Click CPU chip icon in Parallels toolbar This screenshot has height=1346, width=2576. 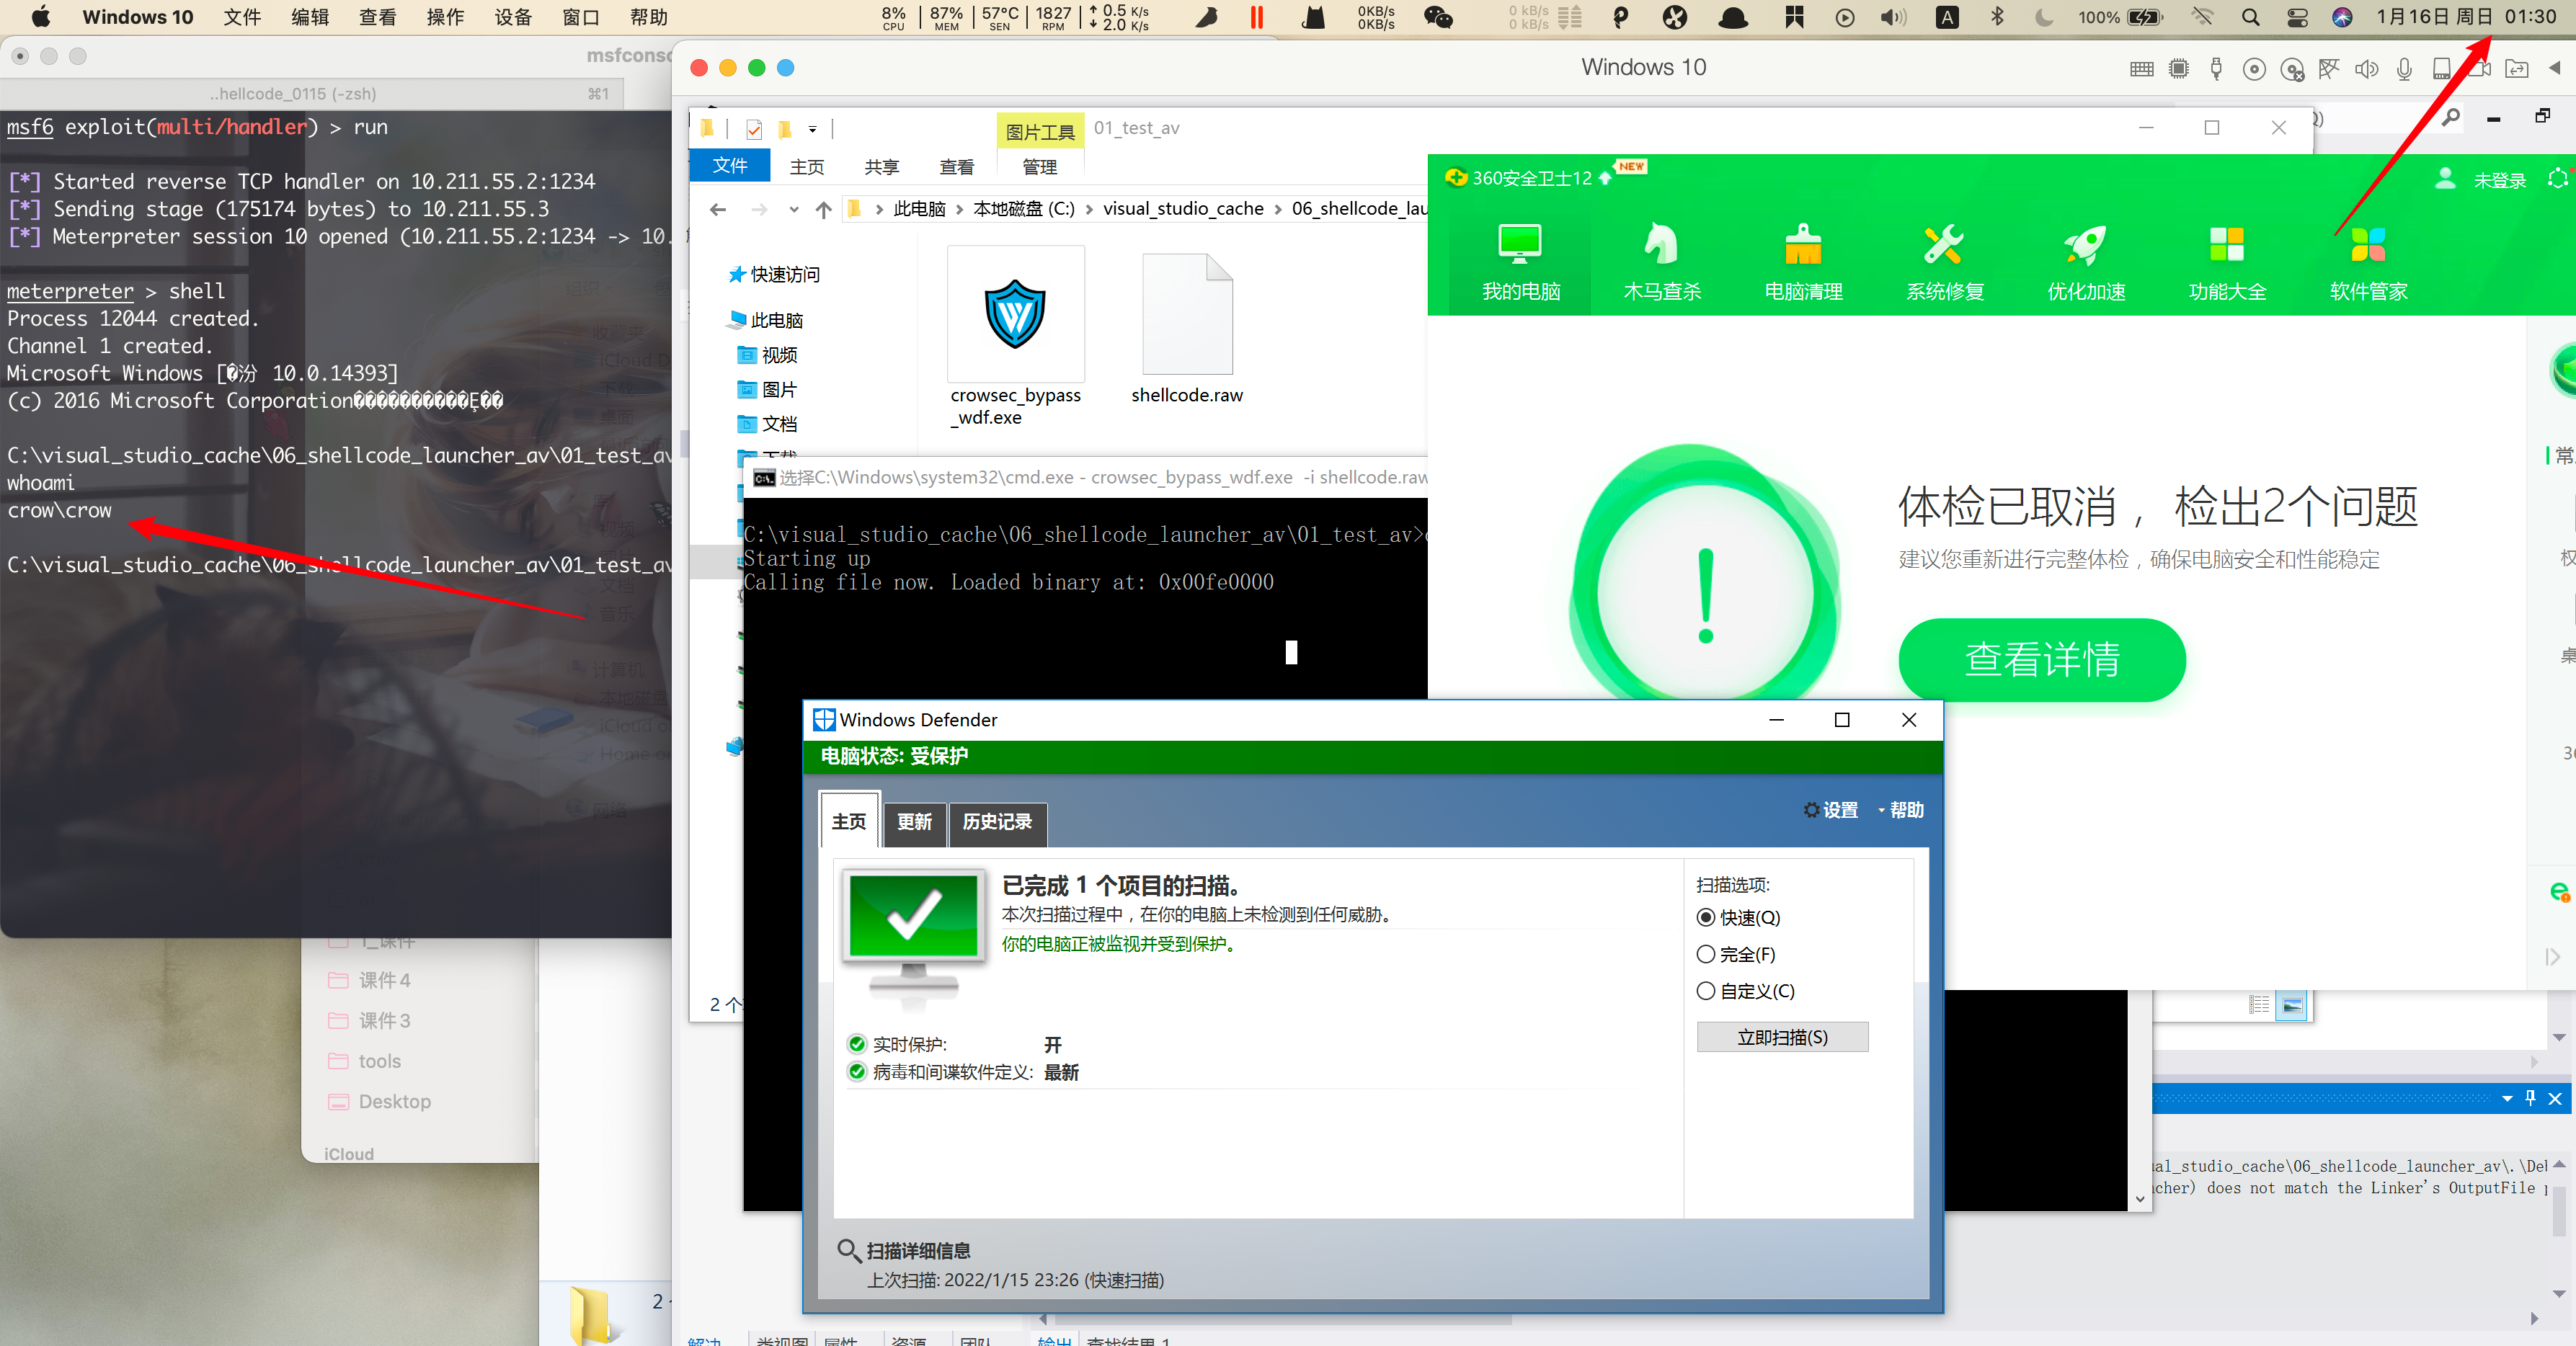click(2179, 69)
